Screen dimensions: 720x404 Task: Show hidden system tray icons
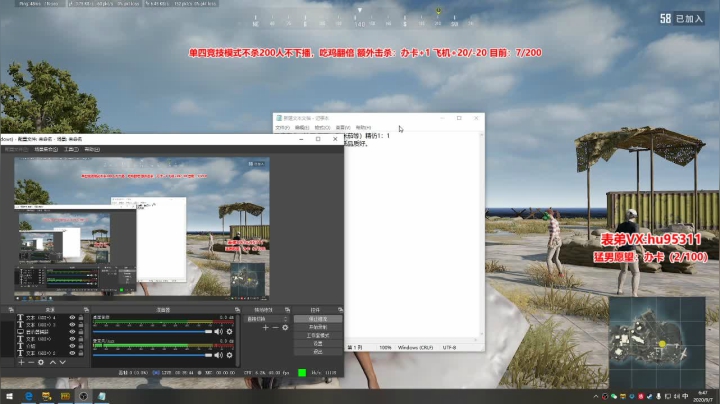click(x=596, y=396)
